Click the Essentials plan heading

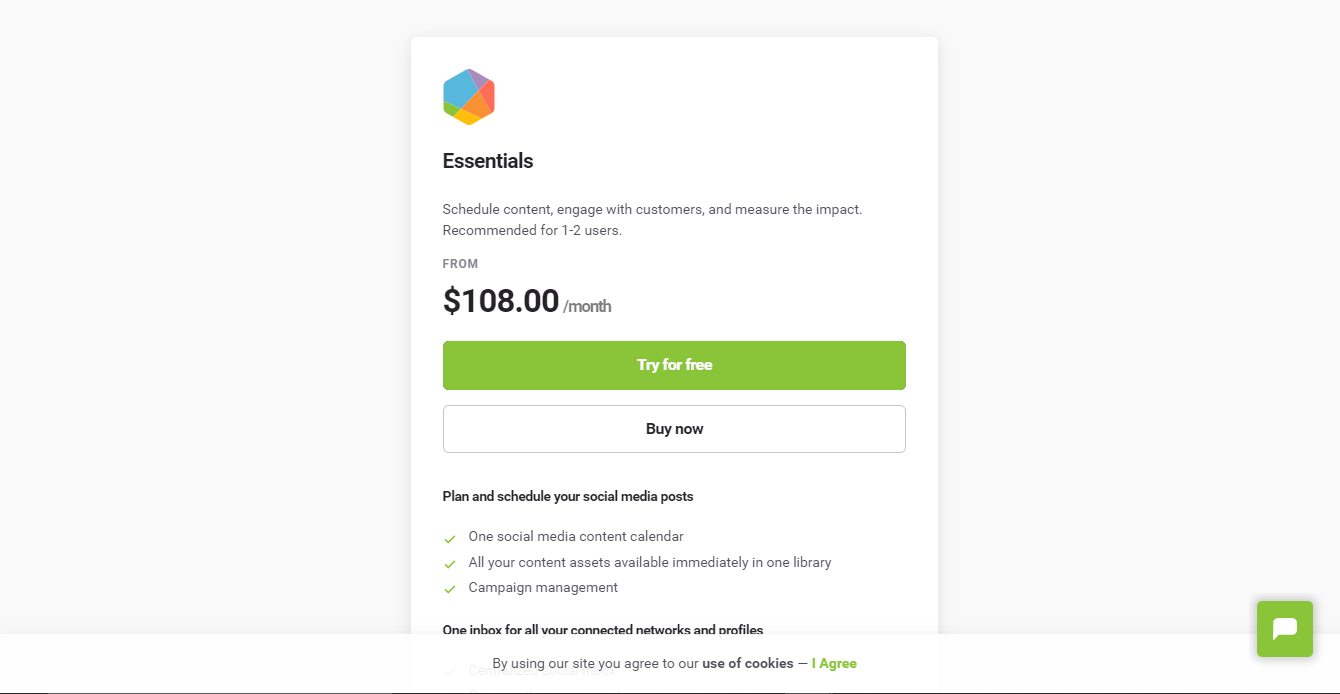488,161
